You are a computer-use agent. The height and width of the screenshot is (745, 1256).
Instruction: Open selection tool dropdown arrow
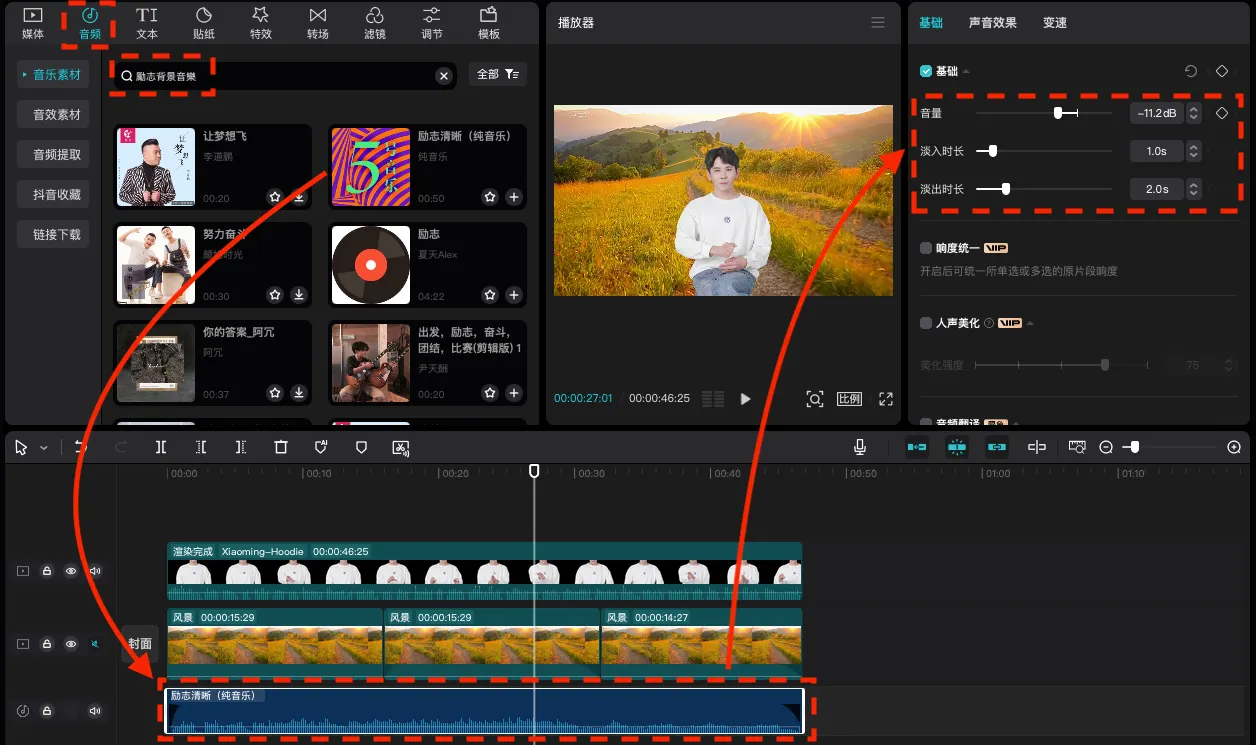pos(43,448)
